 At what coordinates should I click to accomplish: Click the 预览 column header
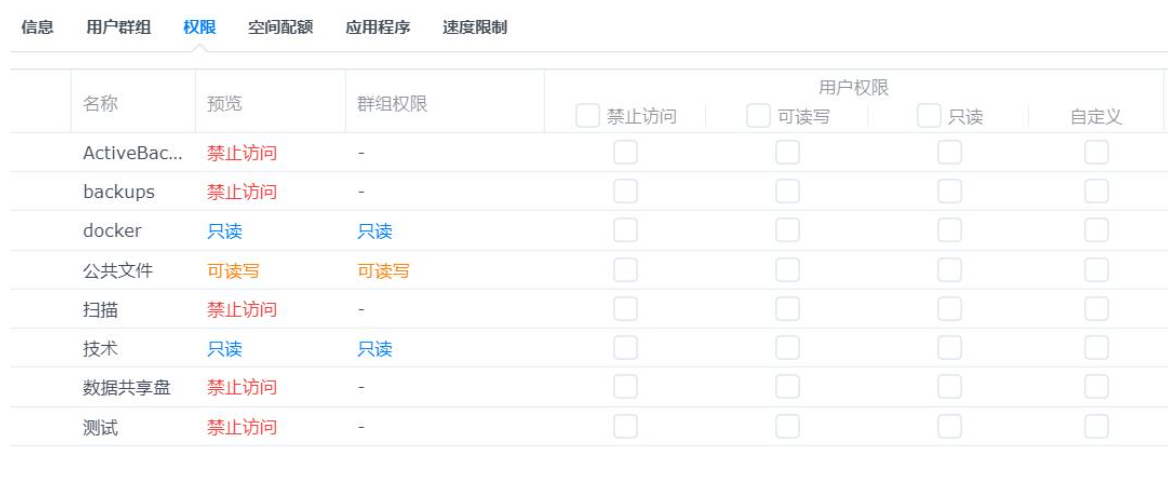point(224,103)
